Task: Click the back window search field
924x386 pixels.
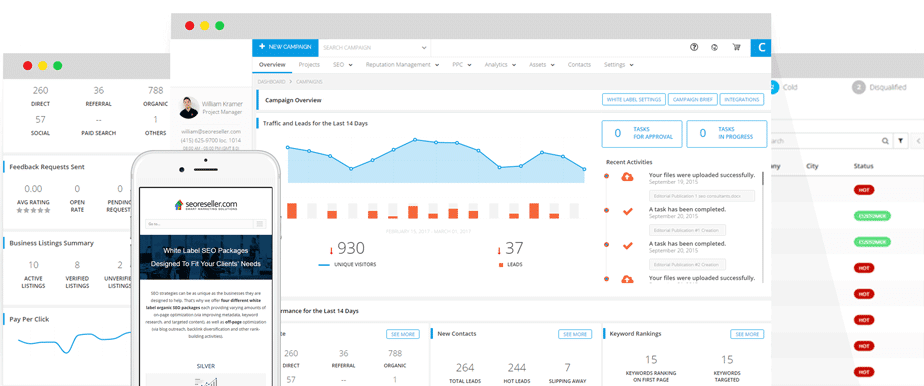Action: pos(830,141)
